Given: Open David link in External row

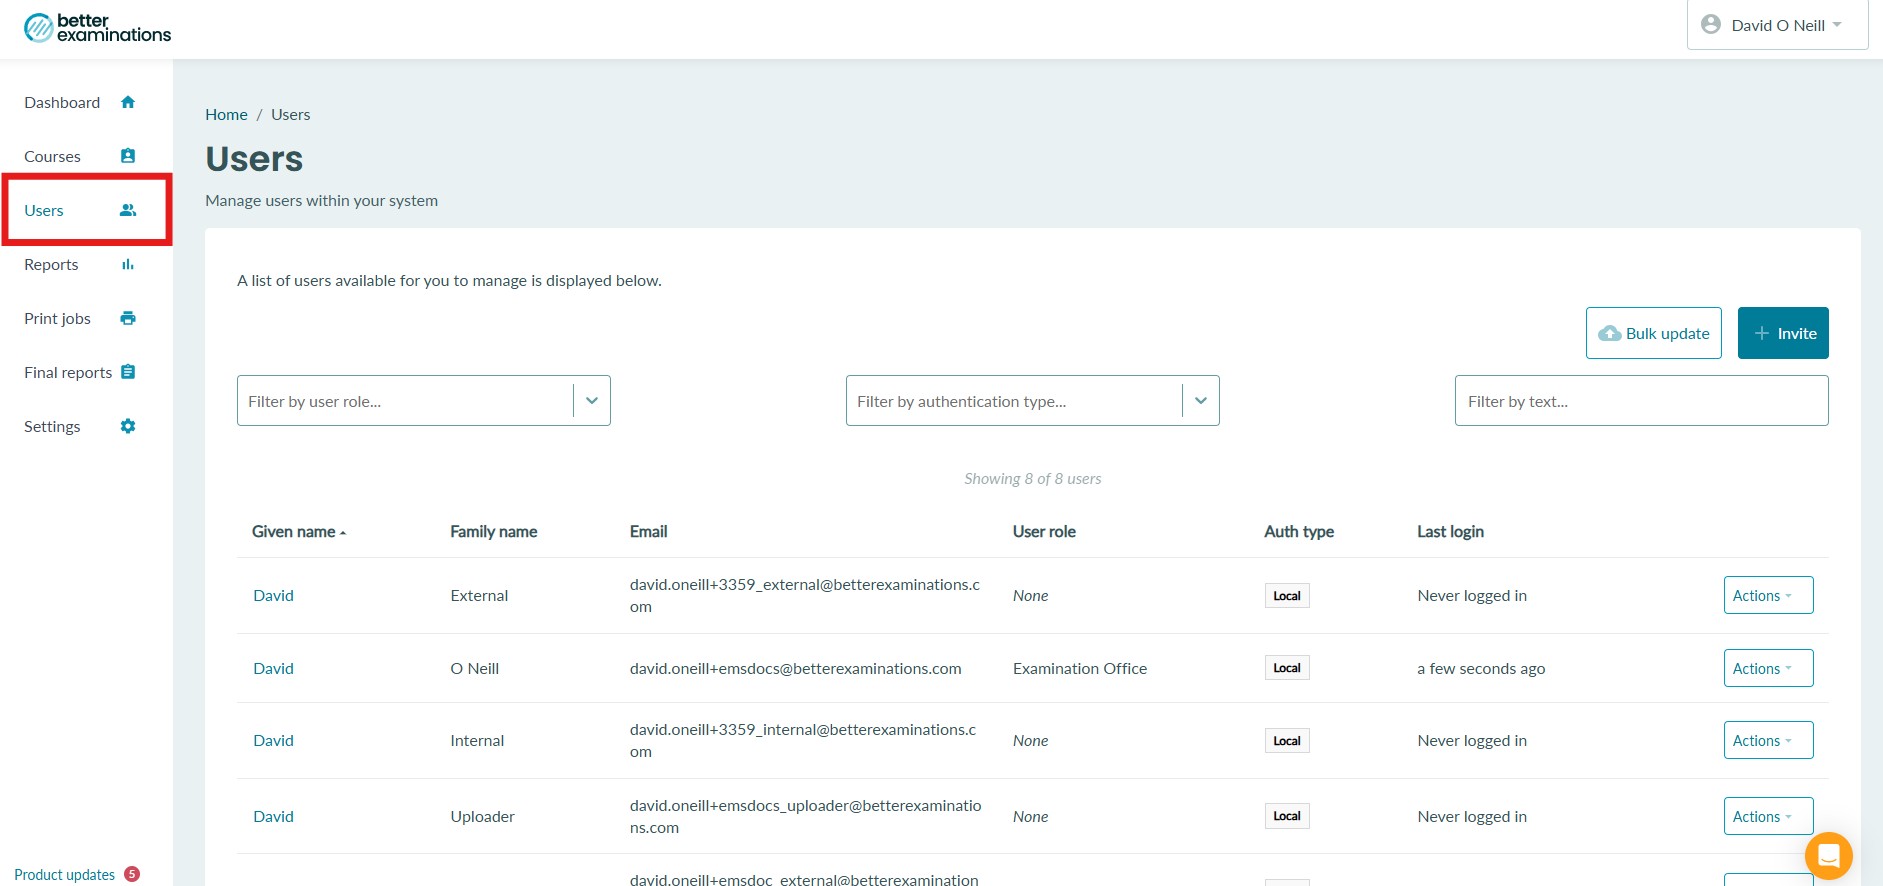Looking at the screenshot, I should [273, 595].
